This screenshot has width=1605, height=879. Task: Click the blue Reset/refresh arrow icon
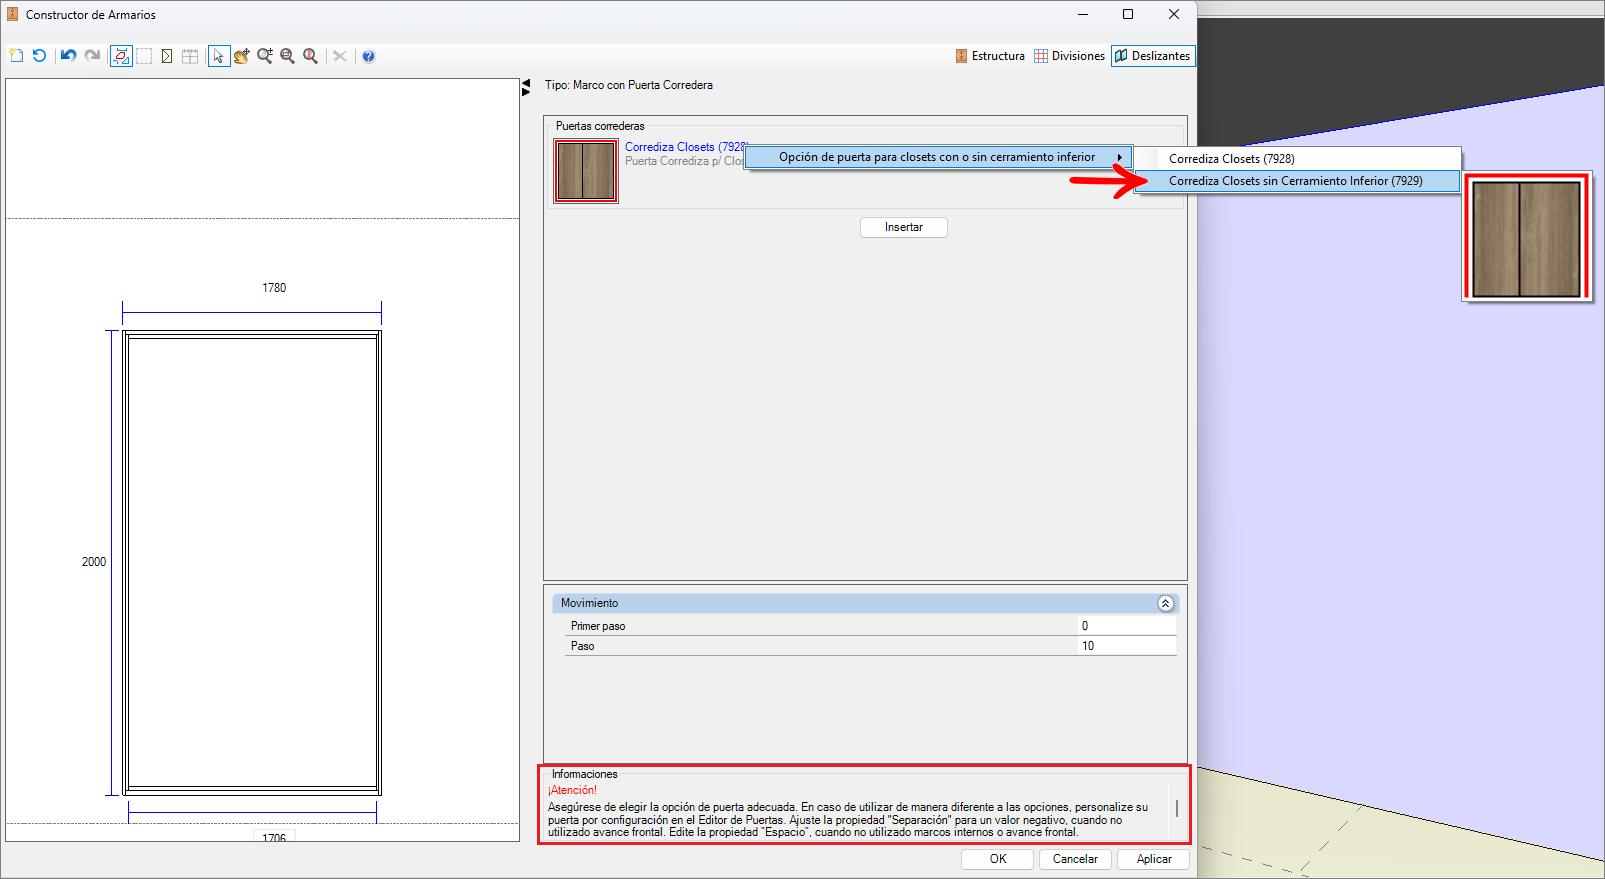(x=39, y=56)
